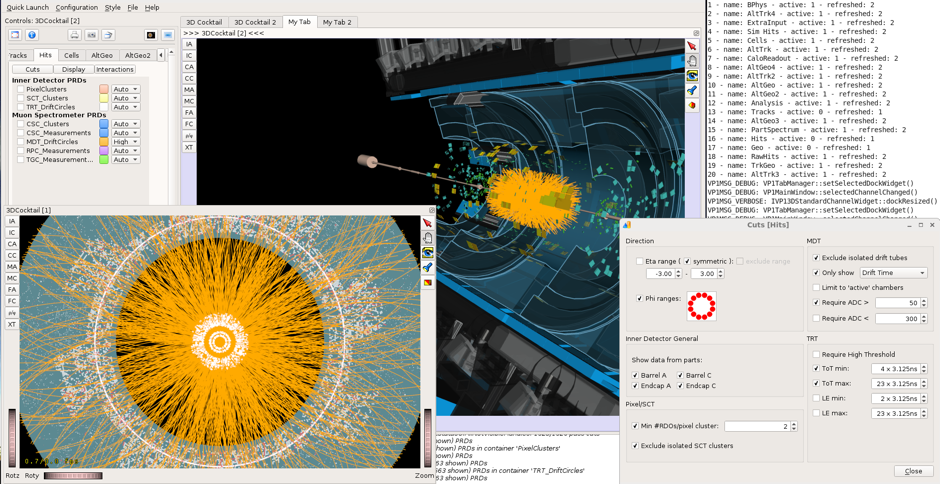Viewport: 940px width, 484px height.
Task: Select the hand navigation tool in 3DCocktail [1]
Action: [x=427, y=238]
